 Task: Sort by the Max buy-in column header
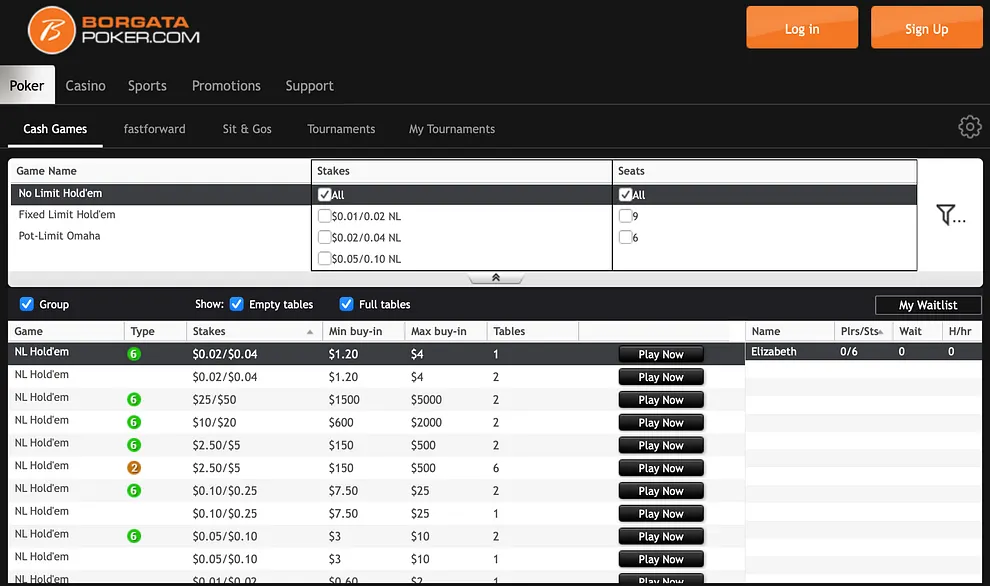pyautogui.click(x=446, y=331)
